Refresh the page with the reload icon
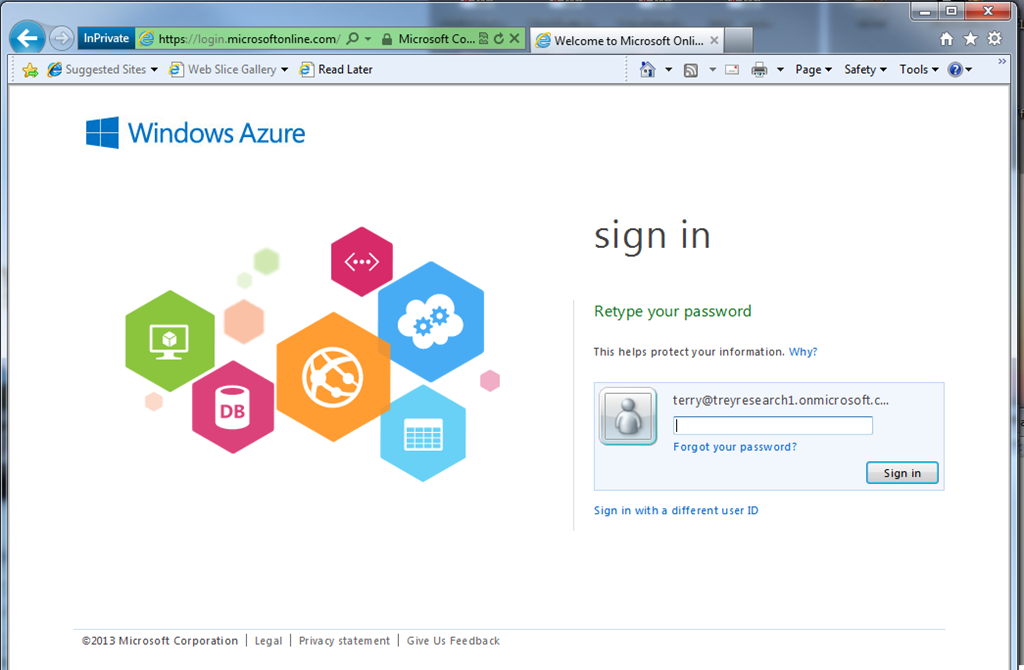 click(x=499, y=39)
